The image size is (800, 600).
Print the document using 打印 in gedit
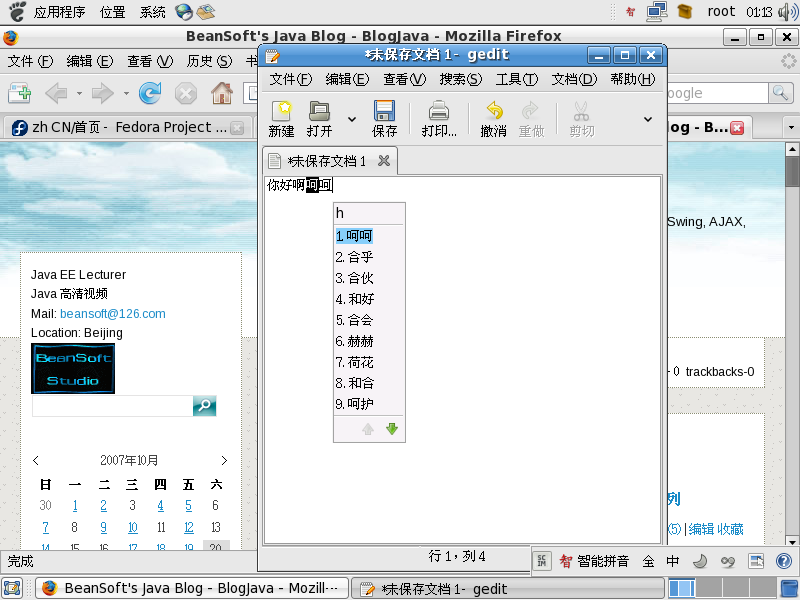tap(439, 119)
